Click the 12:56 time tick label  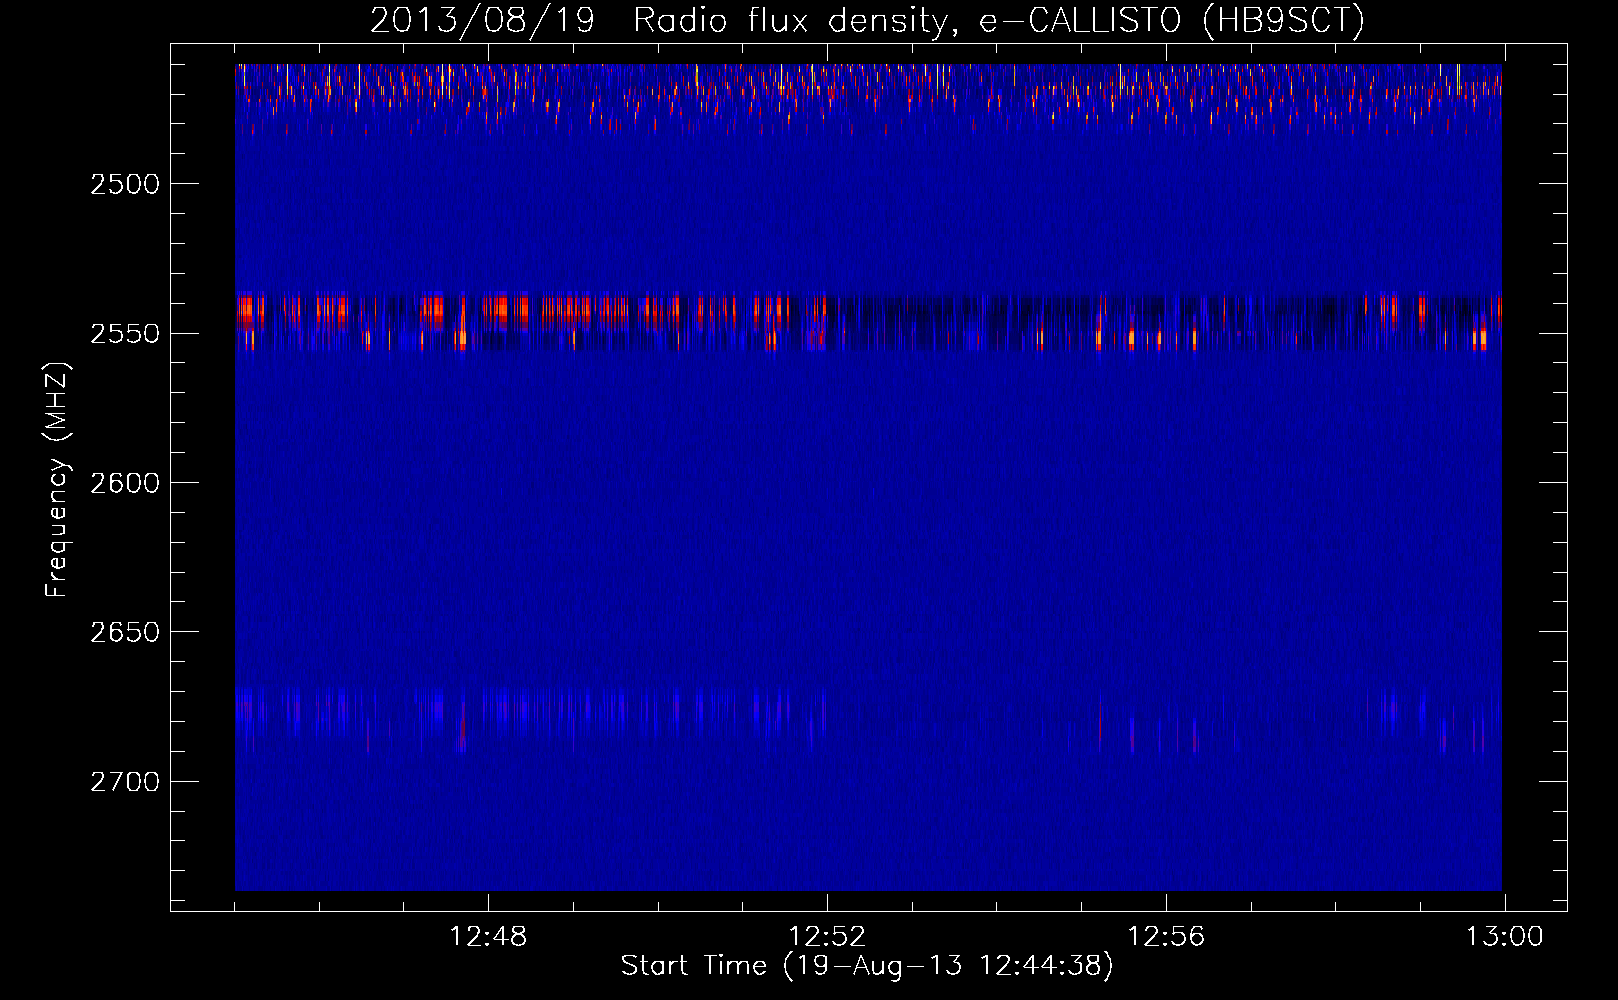(1166, 937)
